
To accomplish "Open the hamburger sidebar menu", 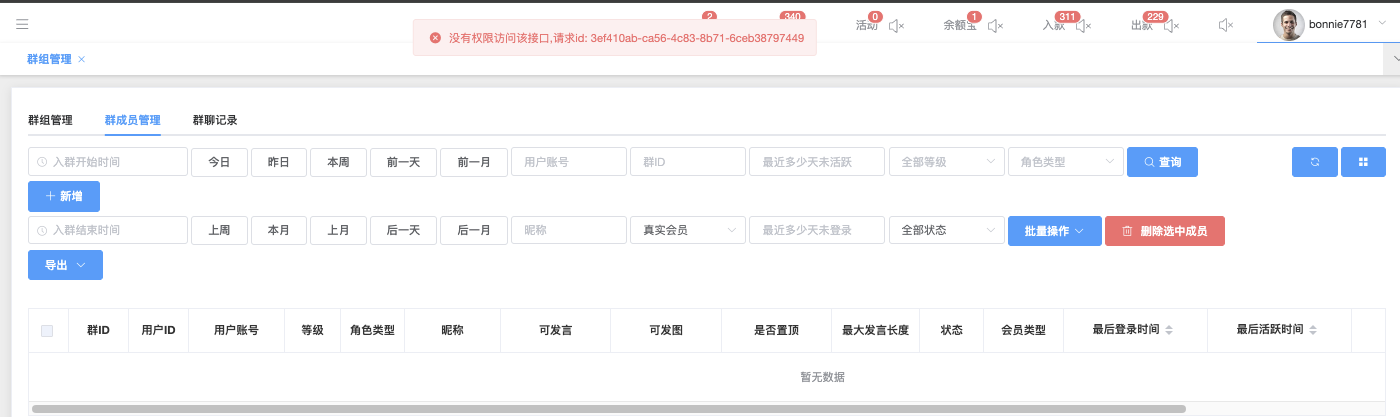I will [x=22, y=24].
